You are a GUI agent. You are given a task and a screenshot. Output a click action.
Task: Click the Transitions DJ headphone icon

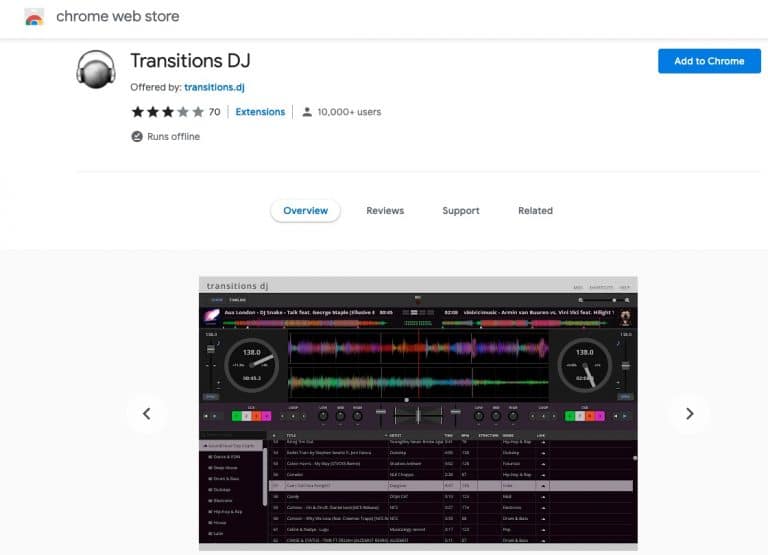click(x=96, y=70)
